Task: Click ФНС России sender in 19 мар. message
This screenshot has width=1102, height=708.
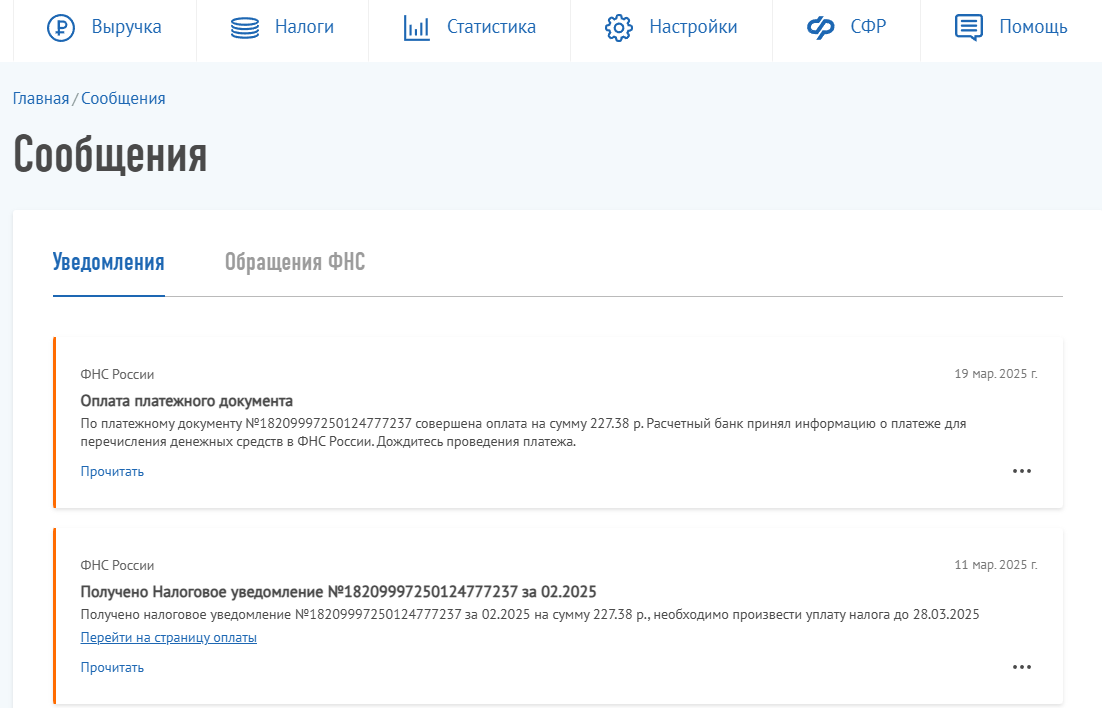Action: pyautogui.click(x=117, y=375)
